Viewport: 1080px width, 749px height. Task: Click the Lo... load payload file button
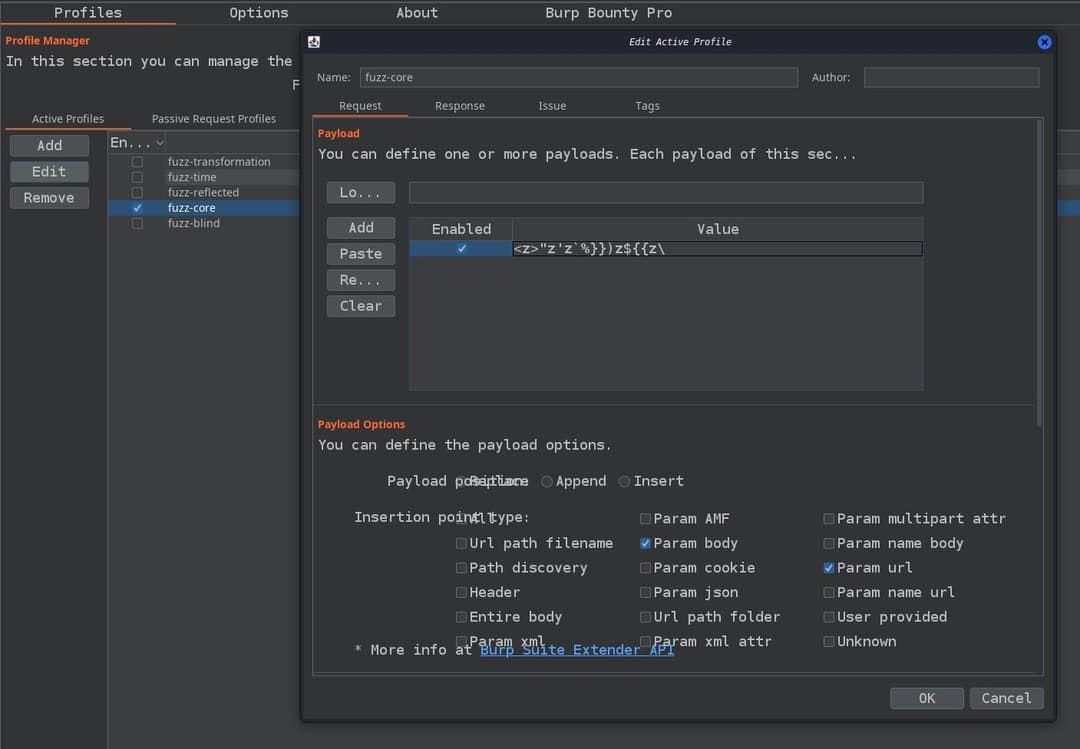coord(361,193)
